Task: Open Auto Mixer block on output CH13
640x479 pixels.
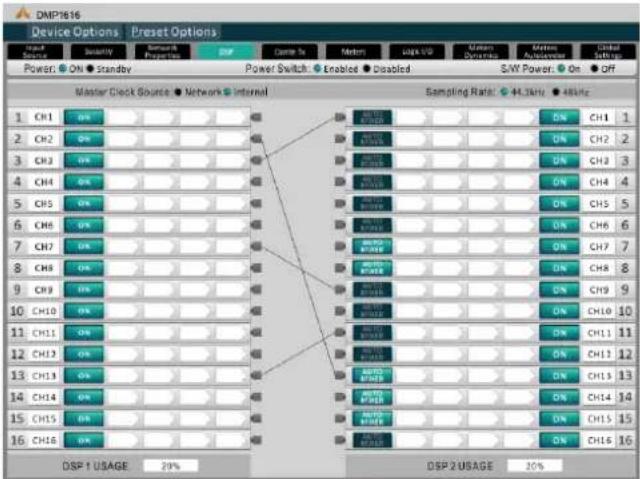Action: point(372,375)
